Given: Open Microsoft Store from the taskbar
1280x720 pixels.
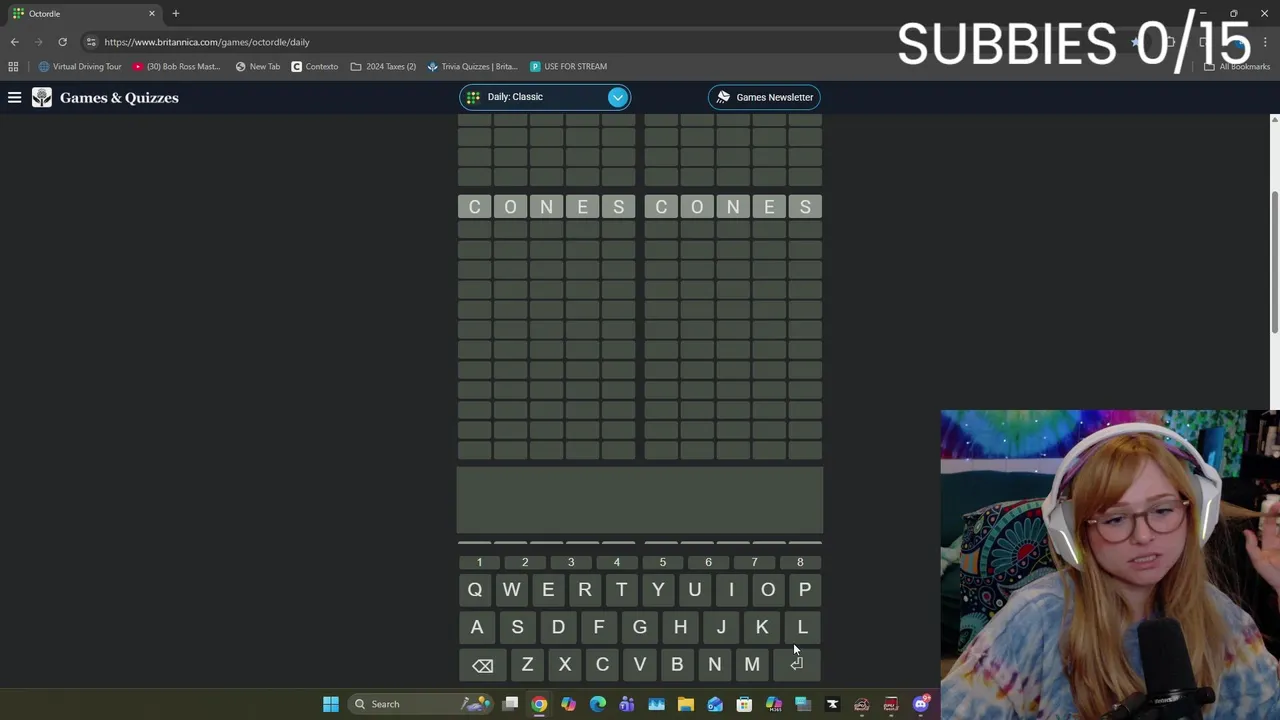Looking at the screenshot, I should click(x=744, y=704).
